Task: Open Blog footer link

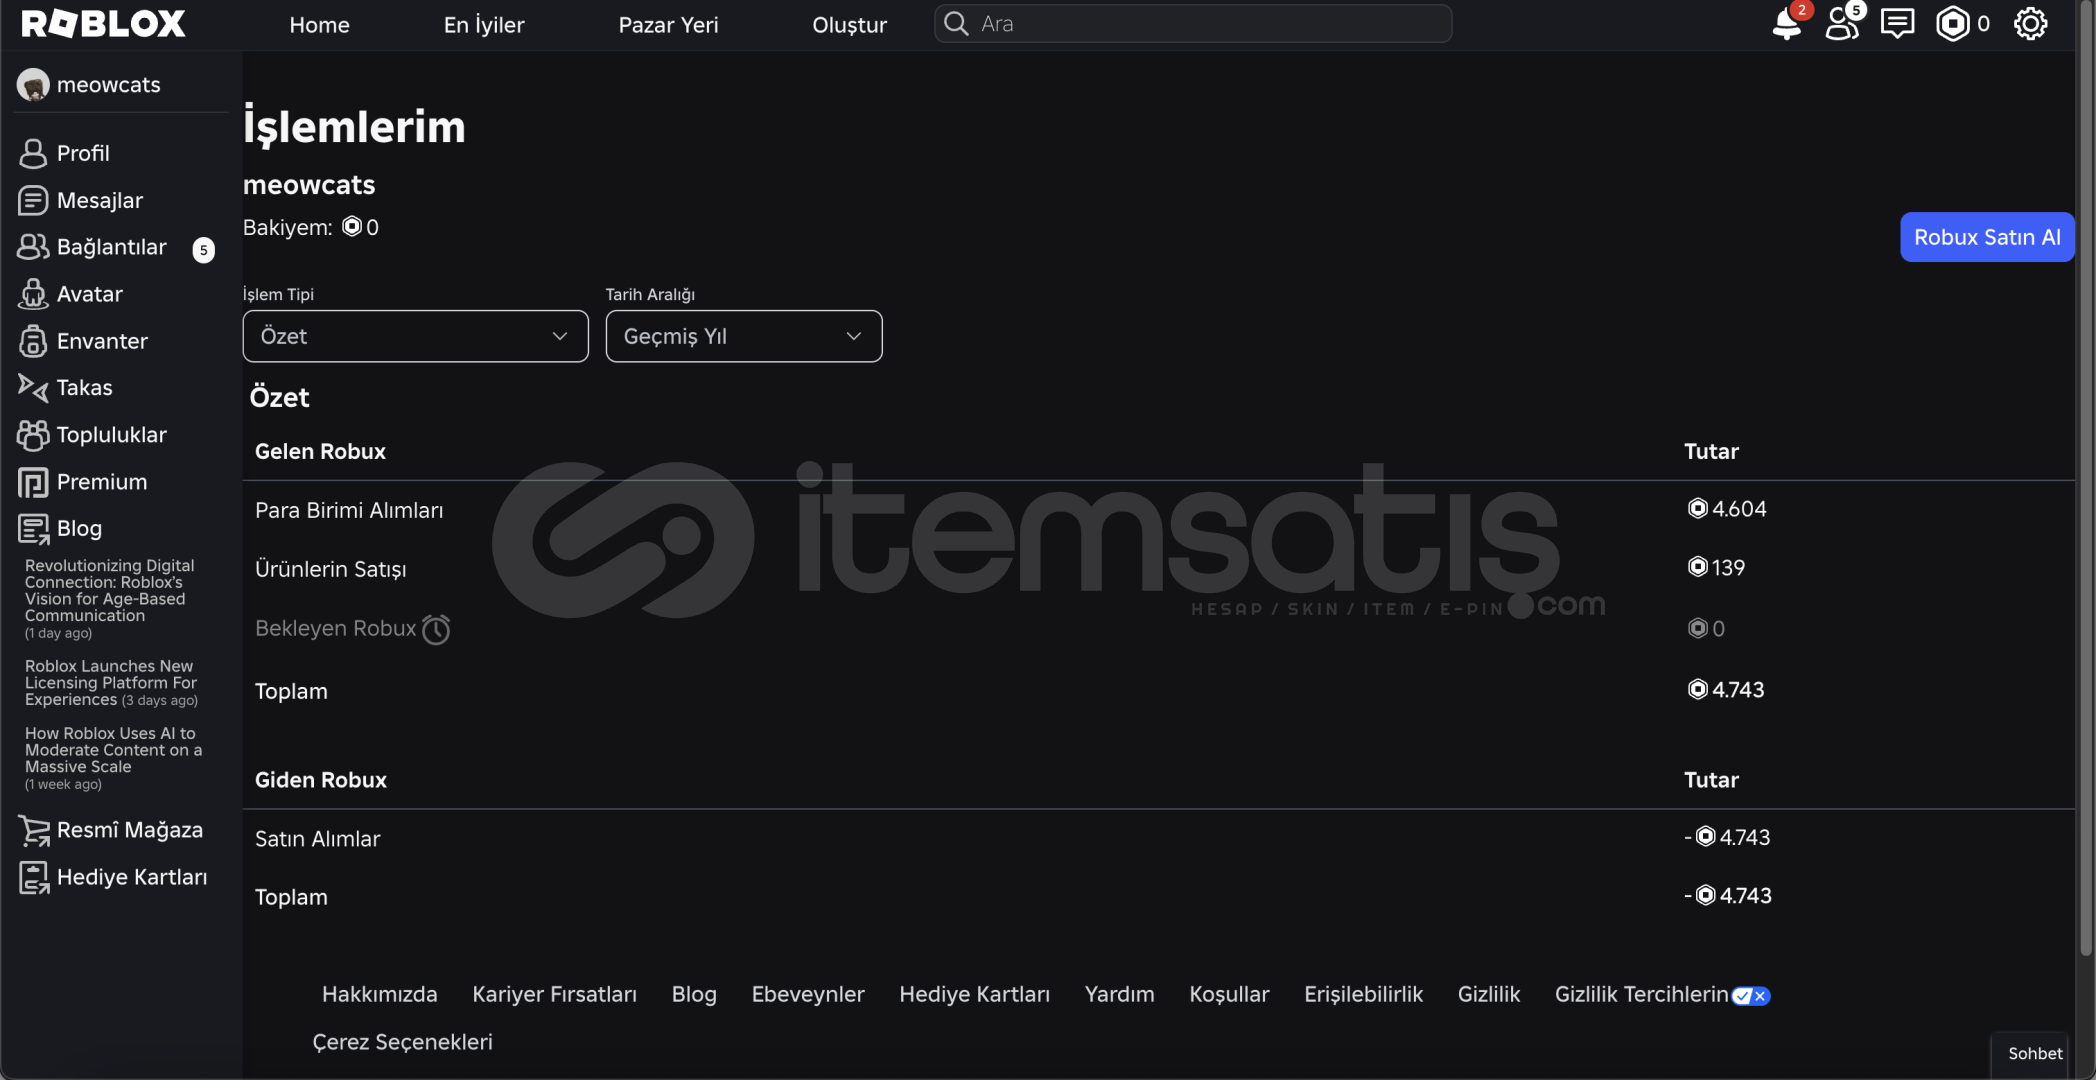Action: (694, 995)
